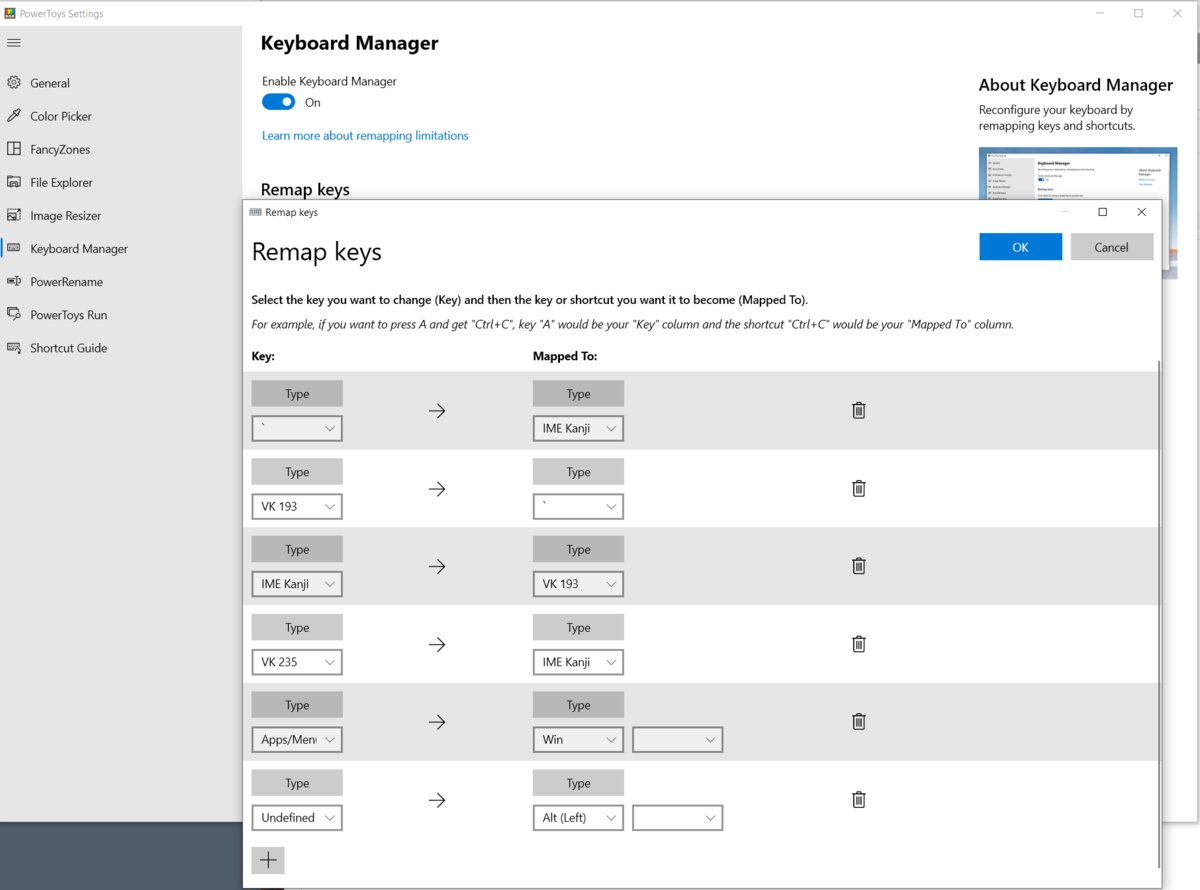Click Type button above Apps/Menu key
This screenshot has width=1200, height=890.
tap(297, 706)
